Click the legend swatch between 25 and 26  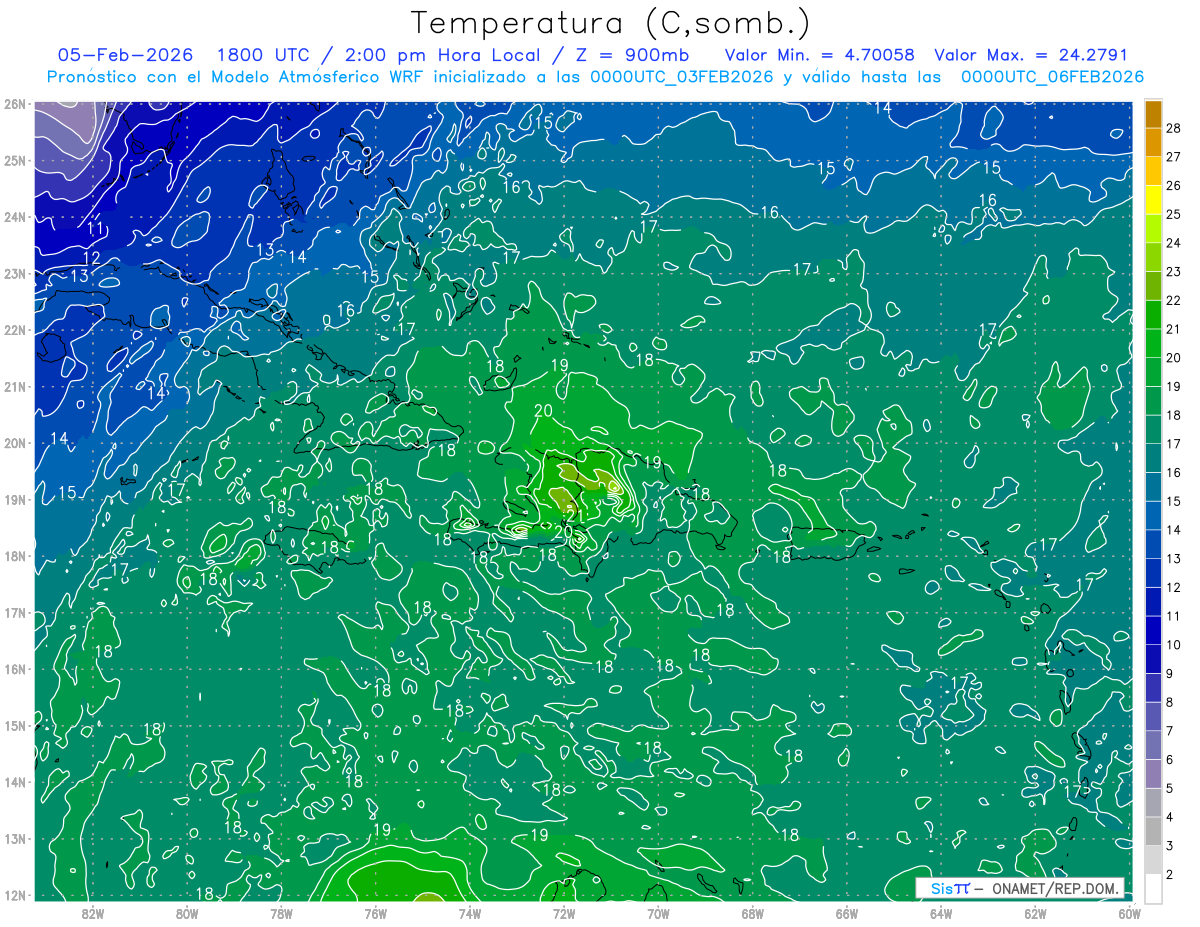coord(1153,200)
